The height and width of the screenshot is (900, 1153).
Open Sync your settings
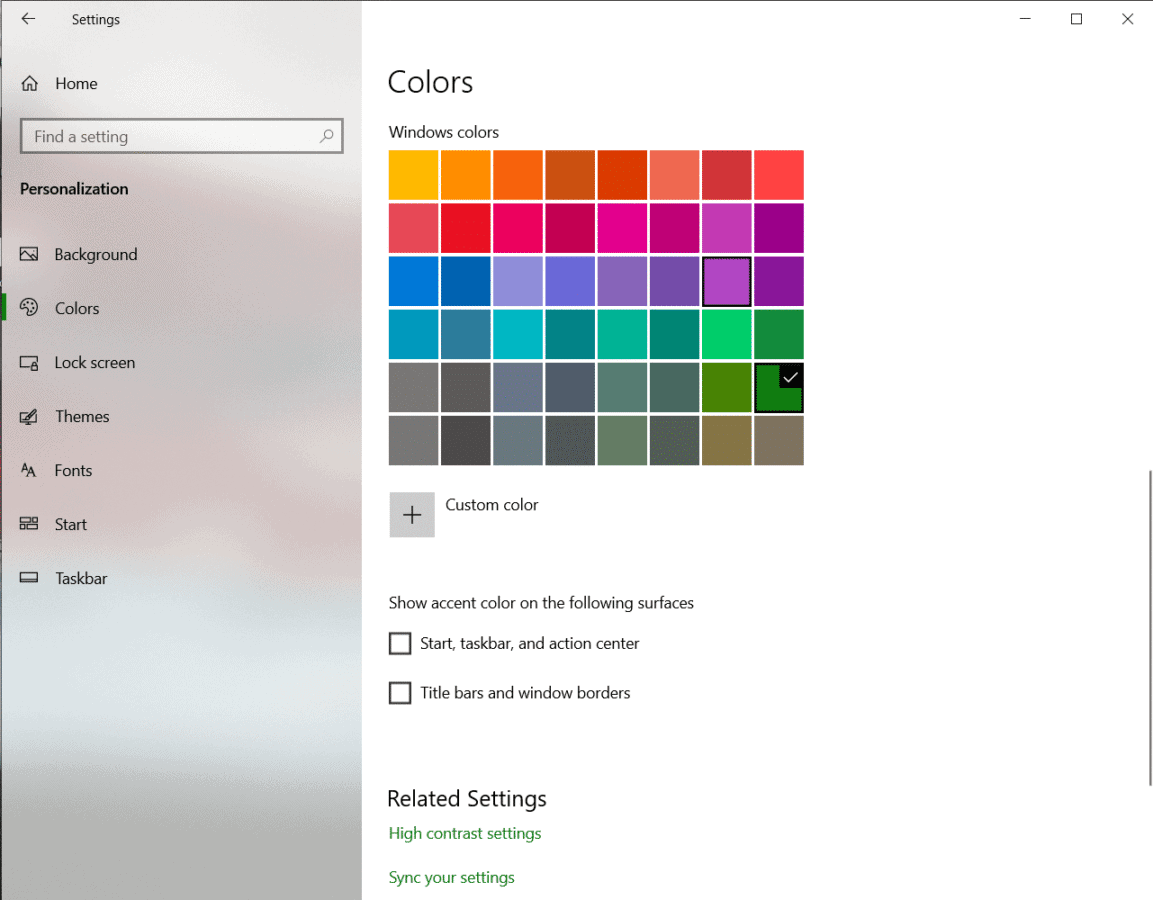tap(451, 877)
